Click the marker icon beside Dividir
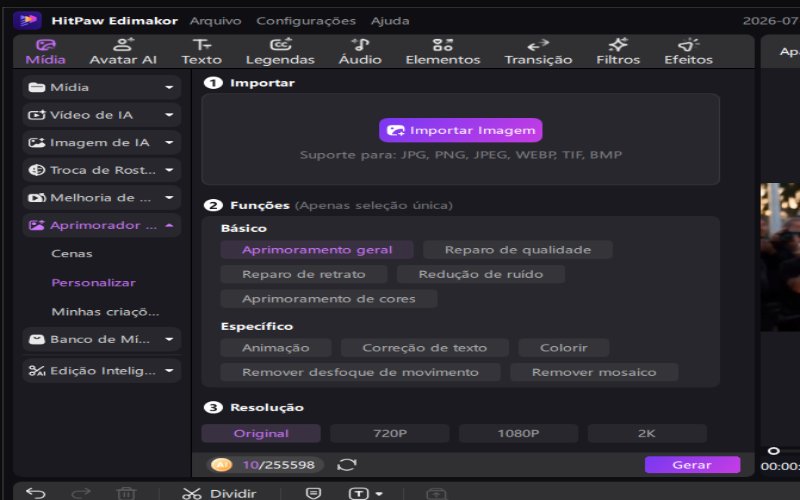Viewport: 800px width, 500px height. click(x=313, y=493)
